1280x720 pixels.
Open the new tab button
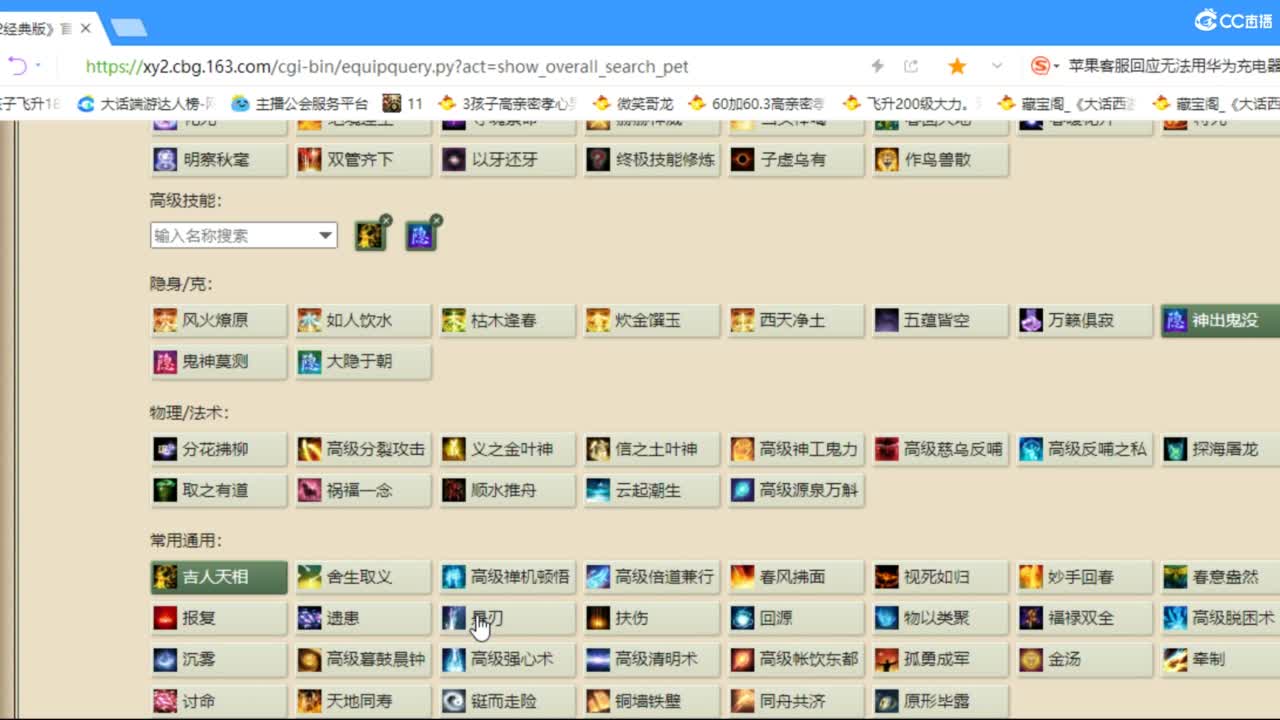click(129, 27)
